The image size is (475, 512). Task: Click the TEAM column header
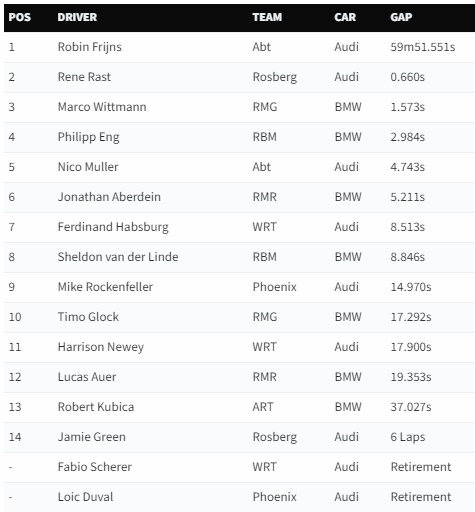coord(267,17)
